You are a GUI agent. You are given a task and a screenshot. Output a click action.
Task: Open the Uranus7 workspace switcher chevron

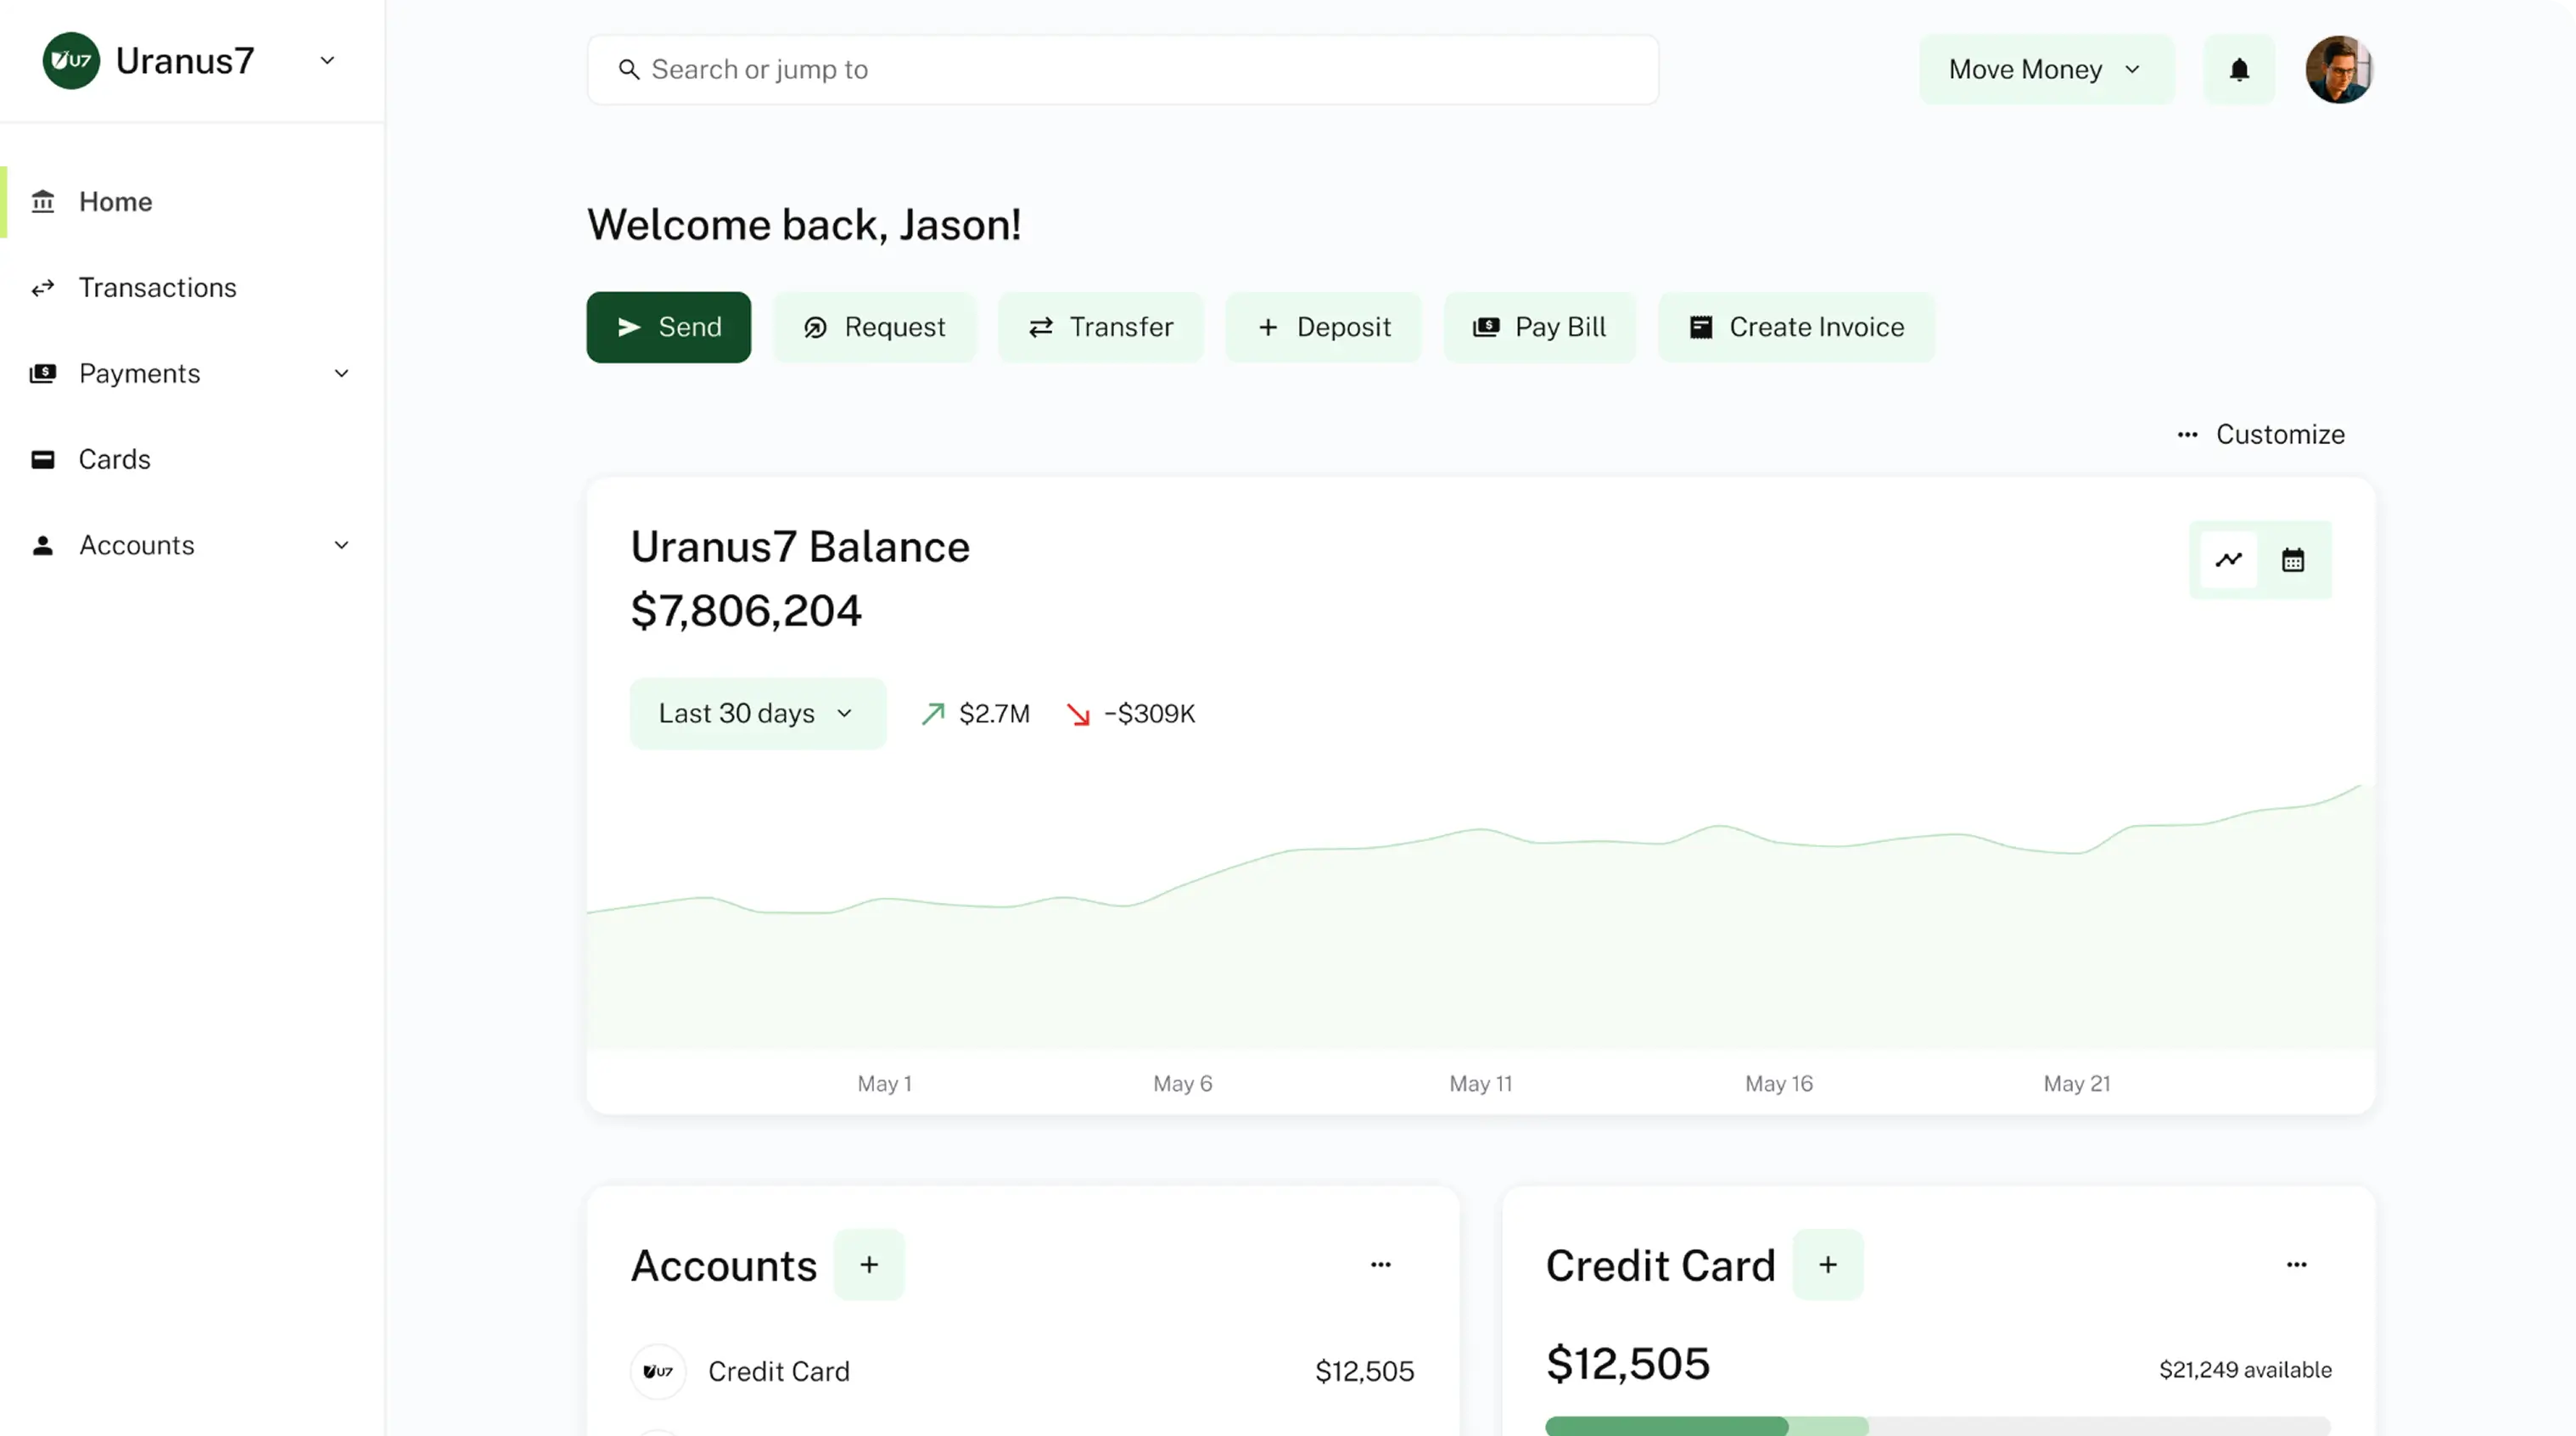click(x=327, y=61)
